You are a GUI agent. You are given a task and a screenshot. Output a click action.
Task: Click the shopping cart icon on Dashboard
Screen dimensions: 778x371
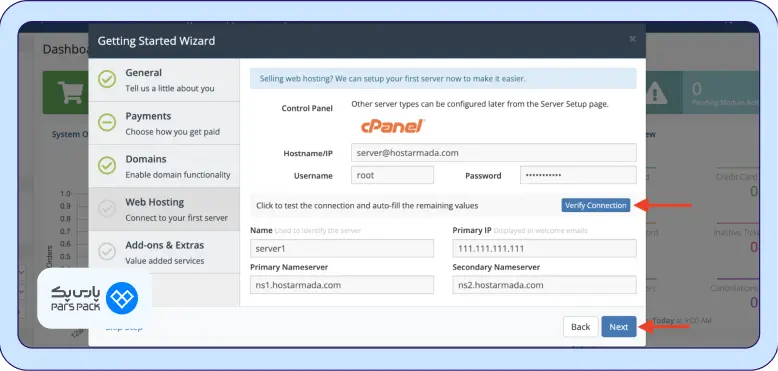(70, 93)
